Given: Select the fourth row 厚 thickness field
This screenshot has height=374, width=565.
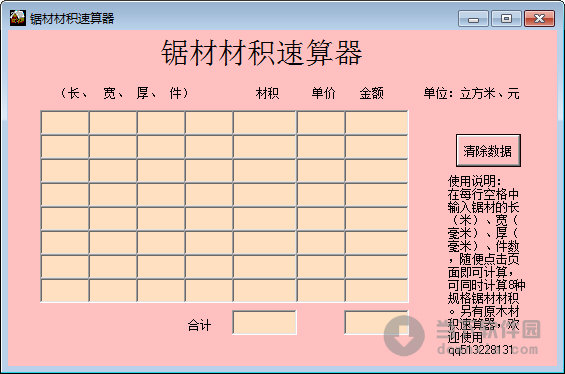Looking at the screenshot, I should pos(161,195).
